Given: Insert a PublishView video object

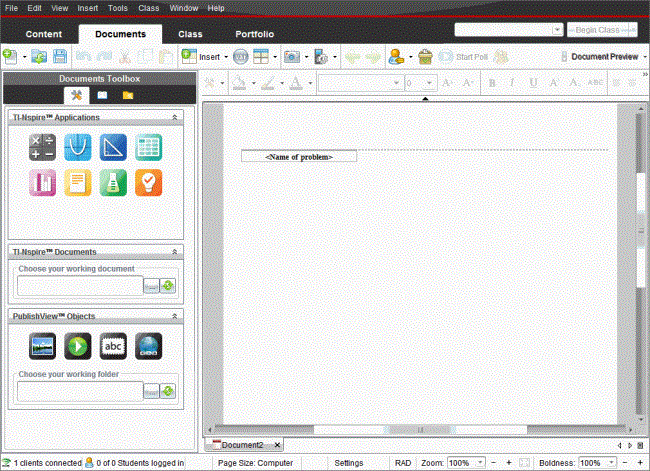Looking at the screenshot, I should (78, 346).
